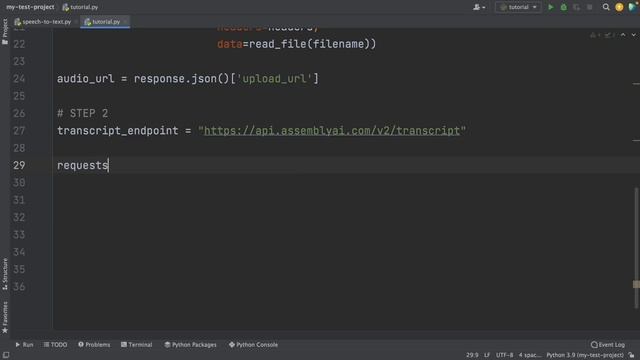Open the Event Log
Screen dimensions: 640x360
pos(607,345)
